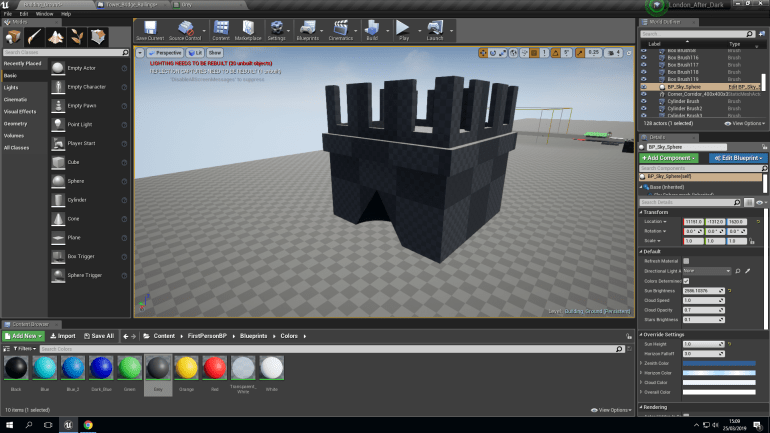Open the Cinematics toolbar icon

coord(340,28)
